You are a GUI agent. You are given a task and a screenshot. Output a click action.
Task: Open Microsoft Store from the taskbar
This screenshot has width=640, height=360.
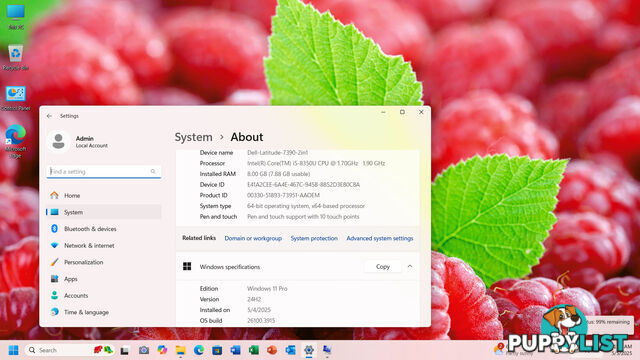coord(217,350)
